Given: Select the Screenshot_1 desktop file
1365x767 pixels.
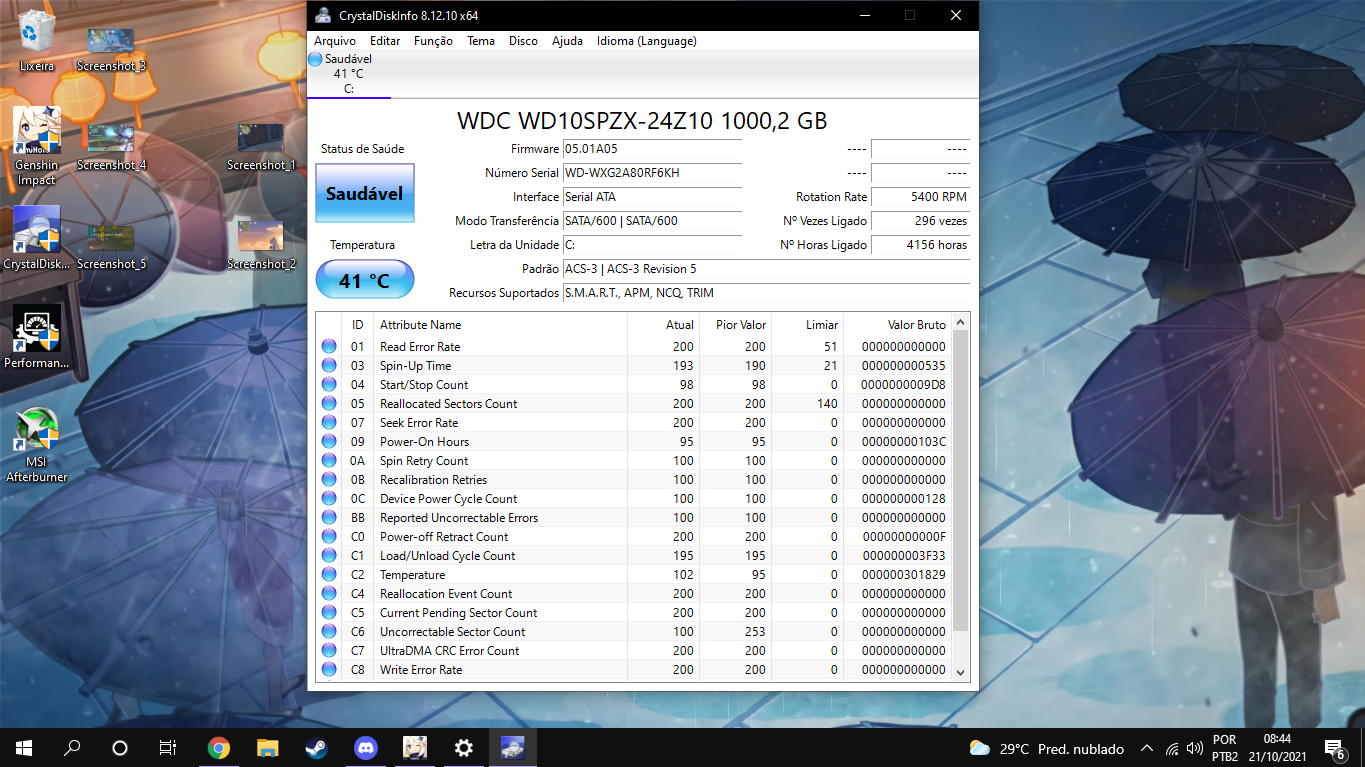Looking at the screenshot, I should pos(261,147).
